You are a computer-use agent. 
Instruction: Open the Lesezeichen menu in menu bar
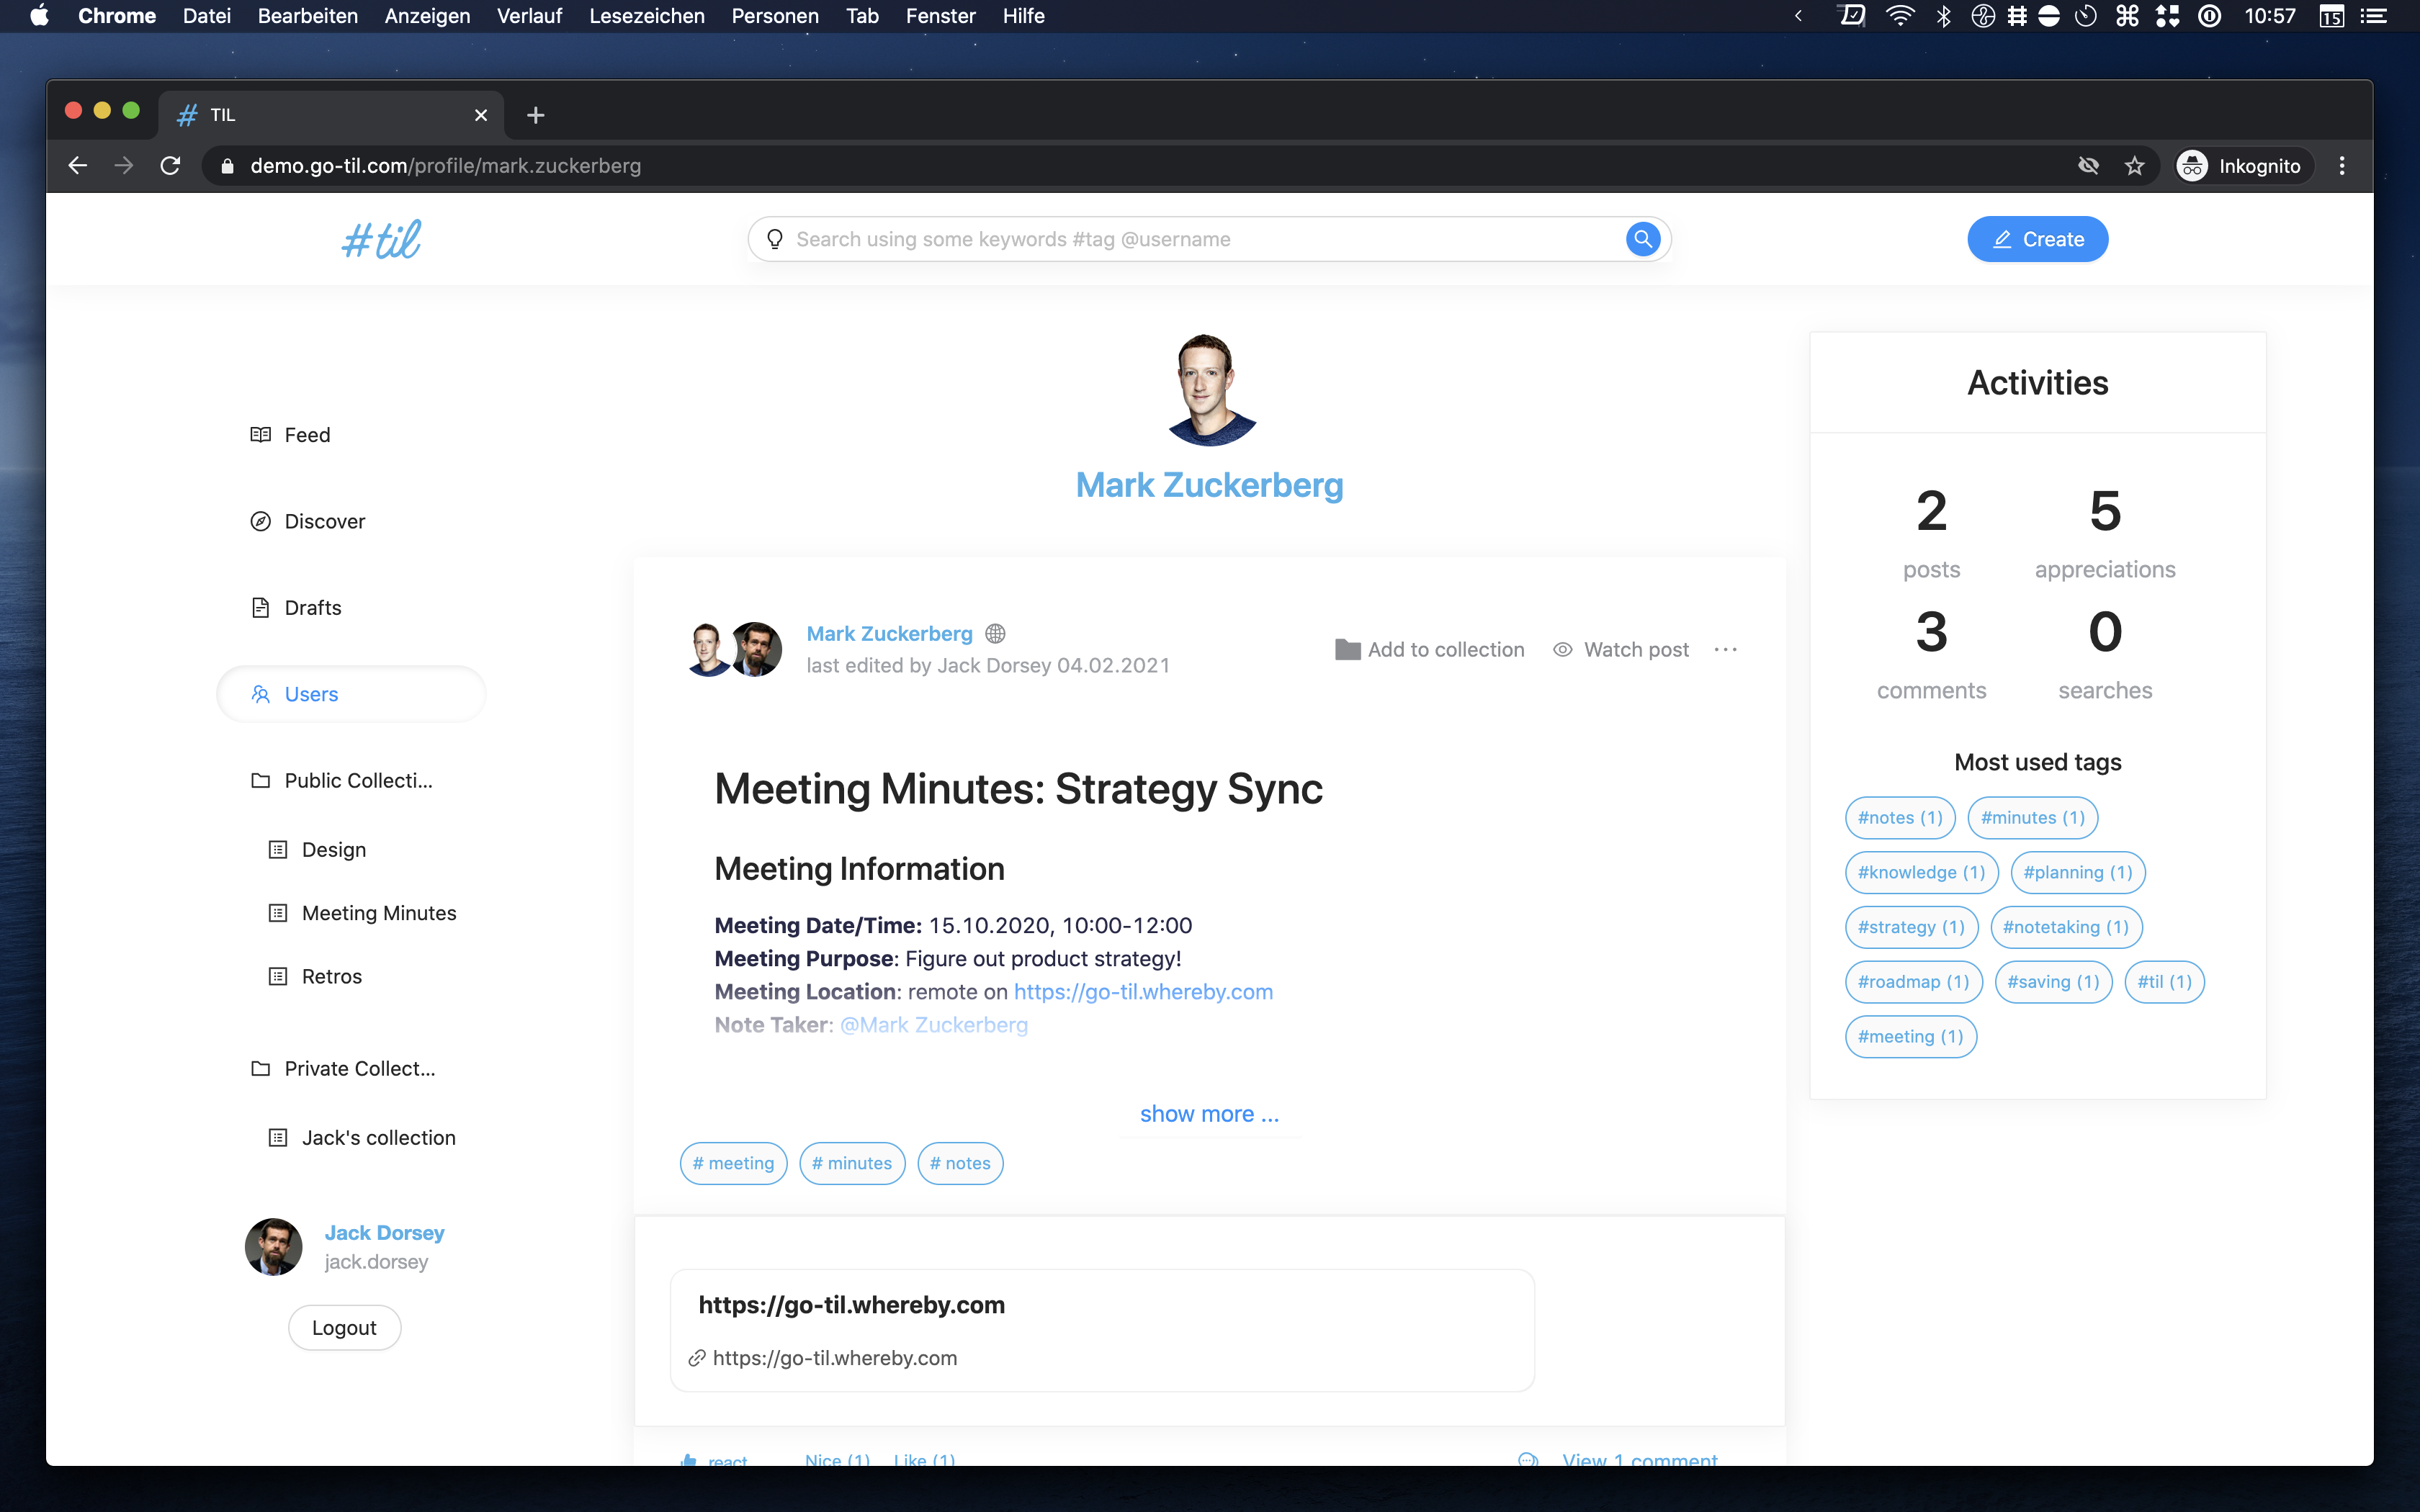click(x=646, y=16)
